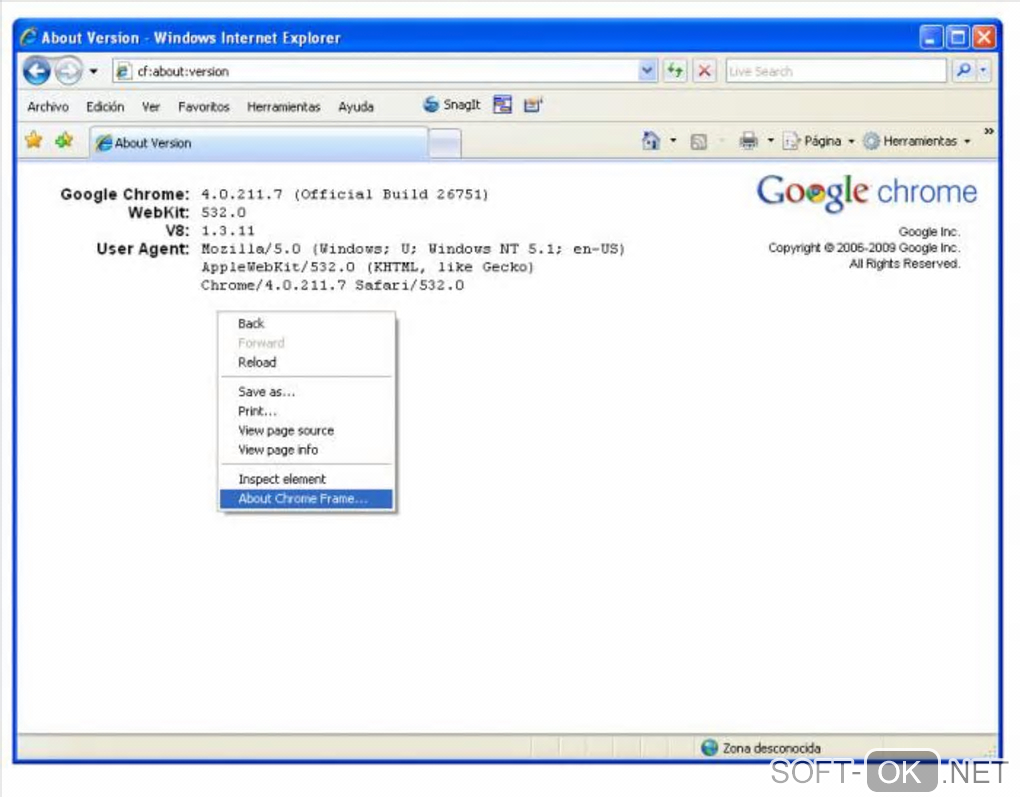
Task: Minimize the Internet Explorer window
Action: (x=930, y=37)
